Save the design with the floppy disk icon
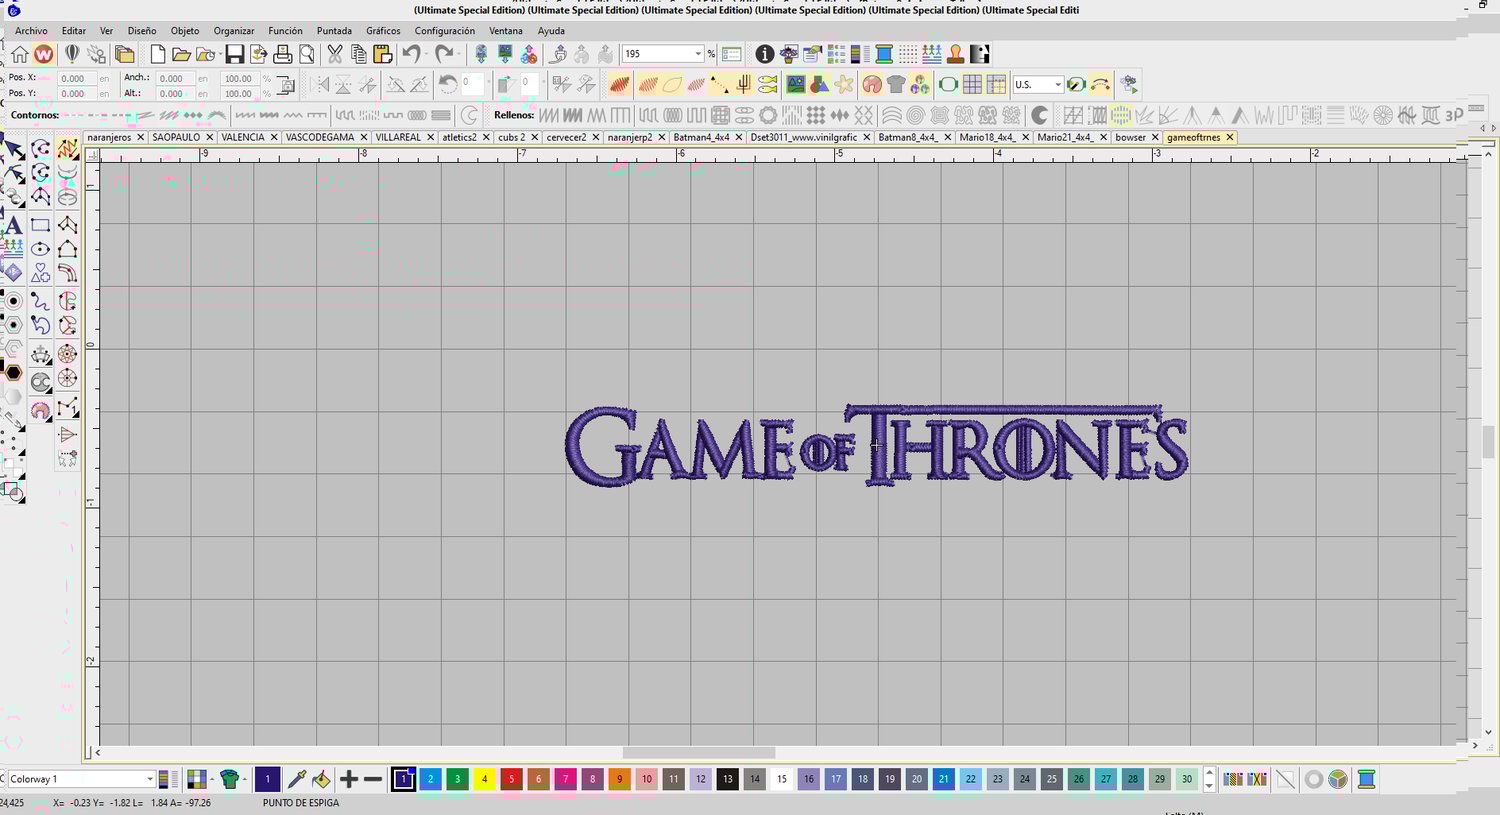This screenshot has height=815, width=1500. click(x=234, y=54)
